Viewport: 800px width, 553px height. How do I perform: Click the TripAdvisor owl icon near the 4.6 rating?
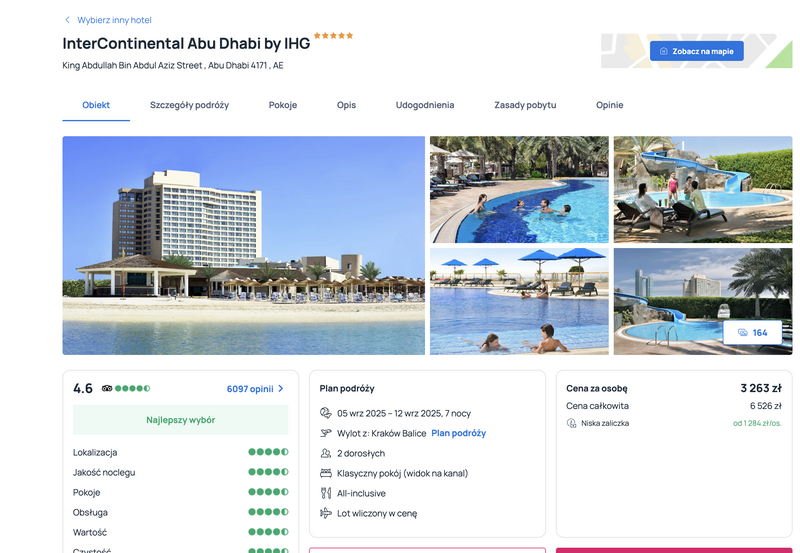(107, 388)
